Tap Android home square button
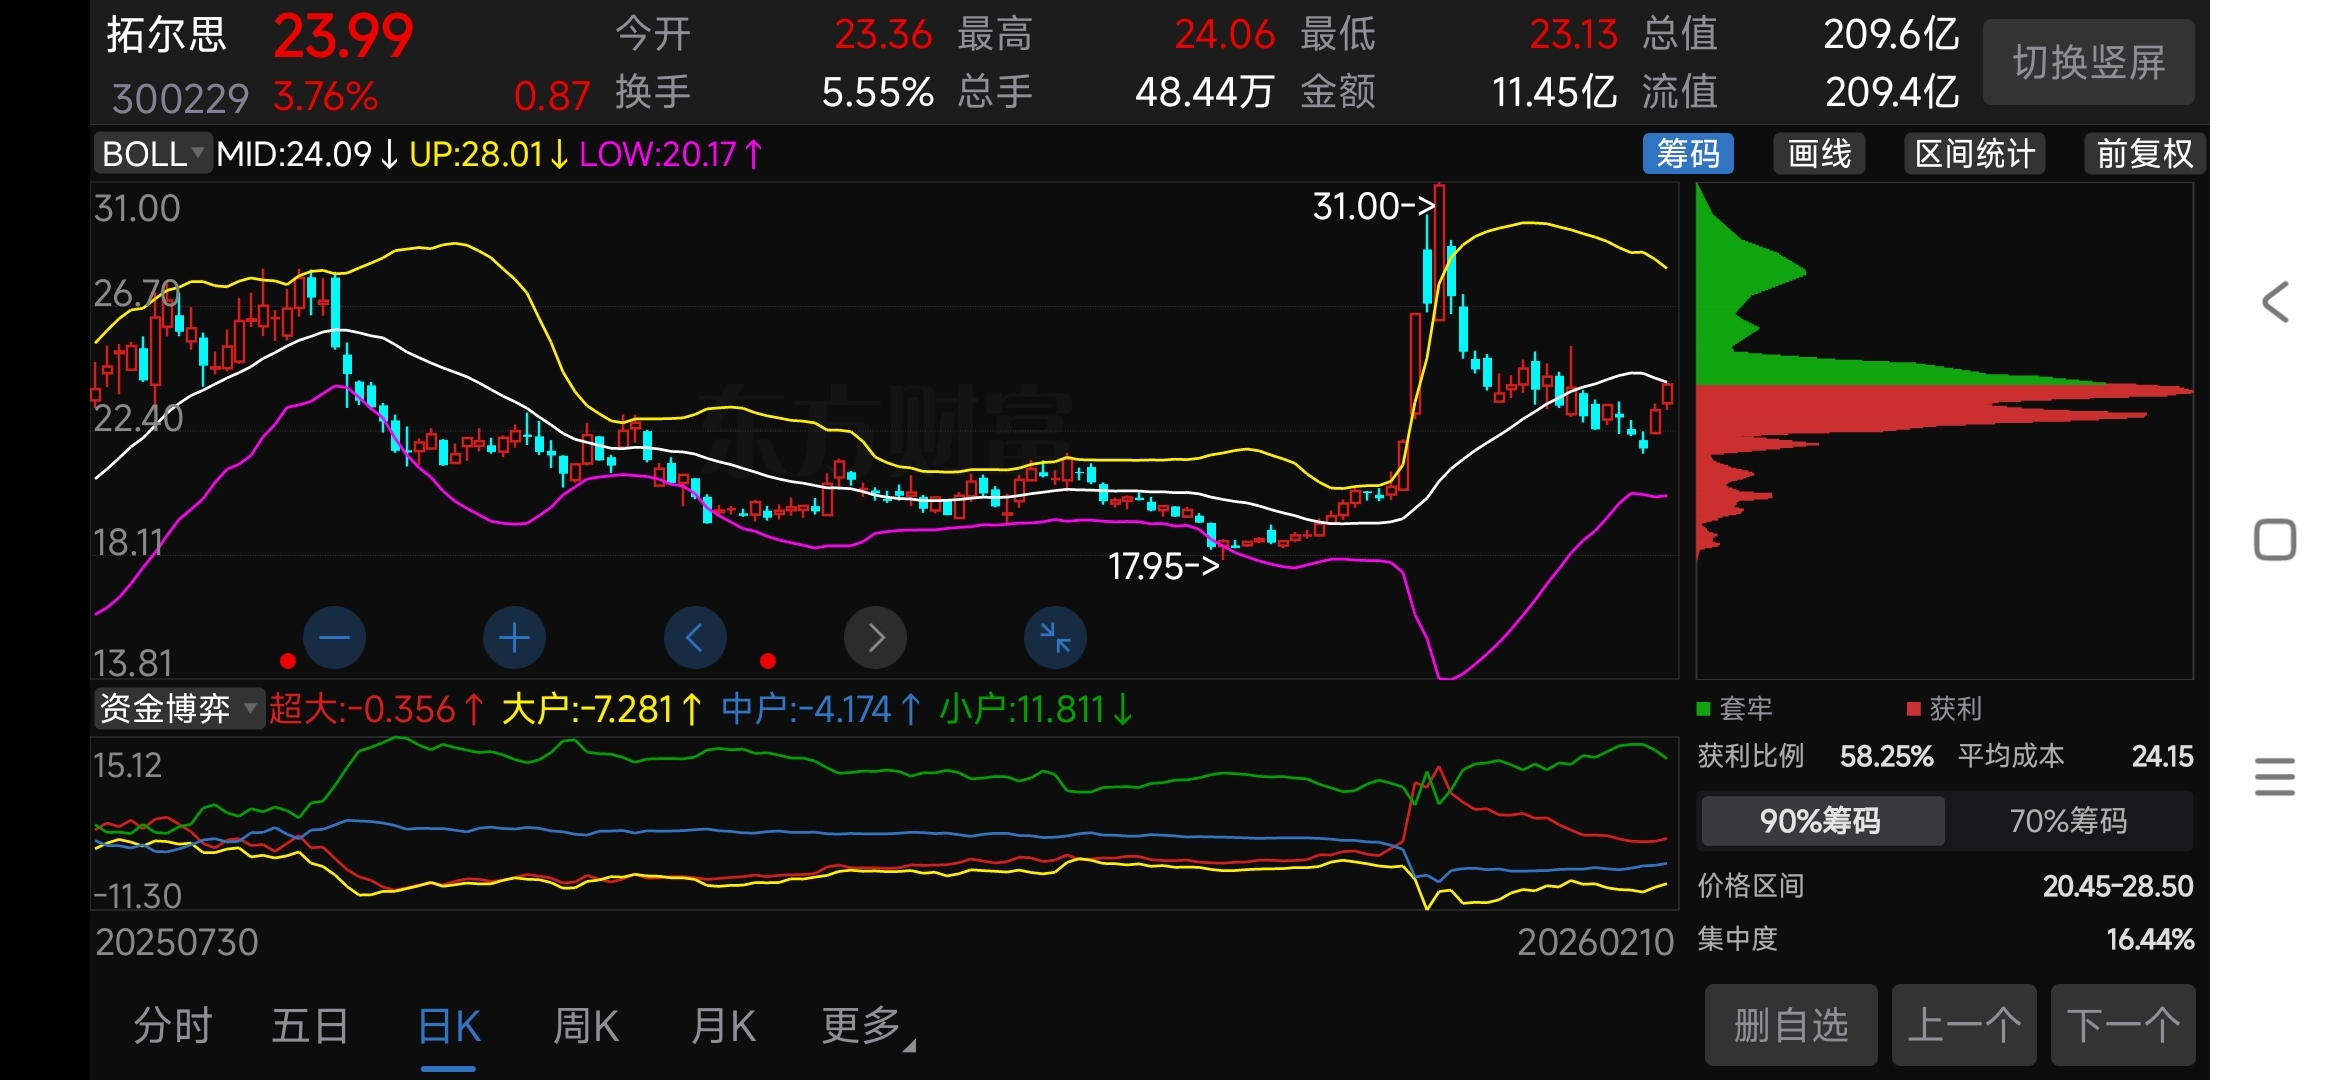The height and width of the screenshot is (1080, 2340). coord(2275,540)
